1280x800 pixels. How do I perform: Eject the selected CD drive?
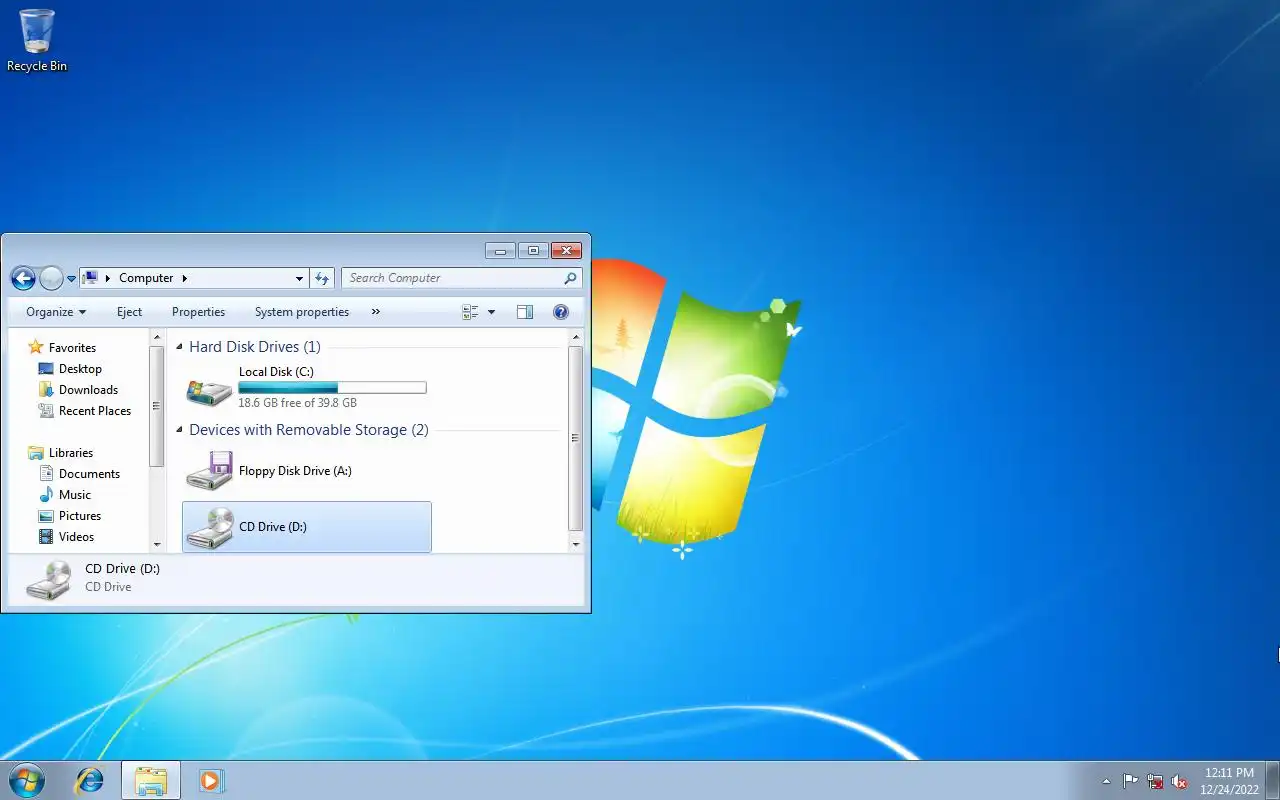point(129,312)
